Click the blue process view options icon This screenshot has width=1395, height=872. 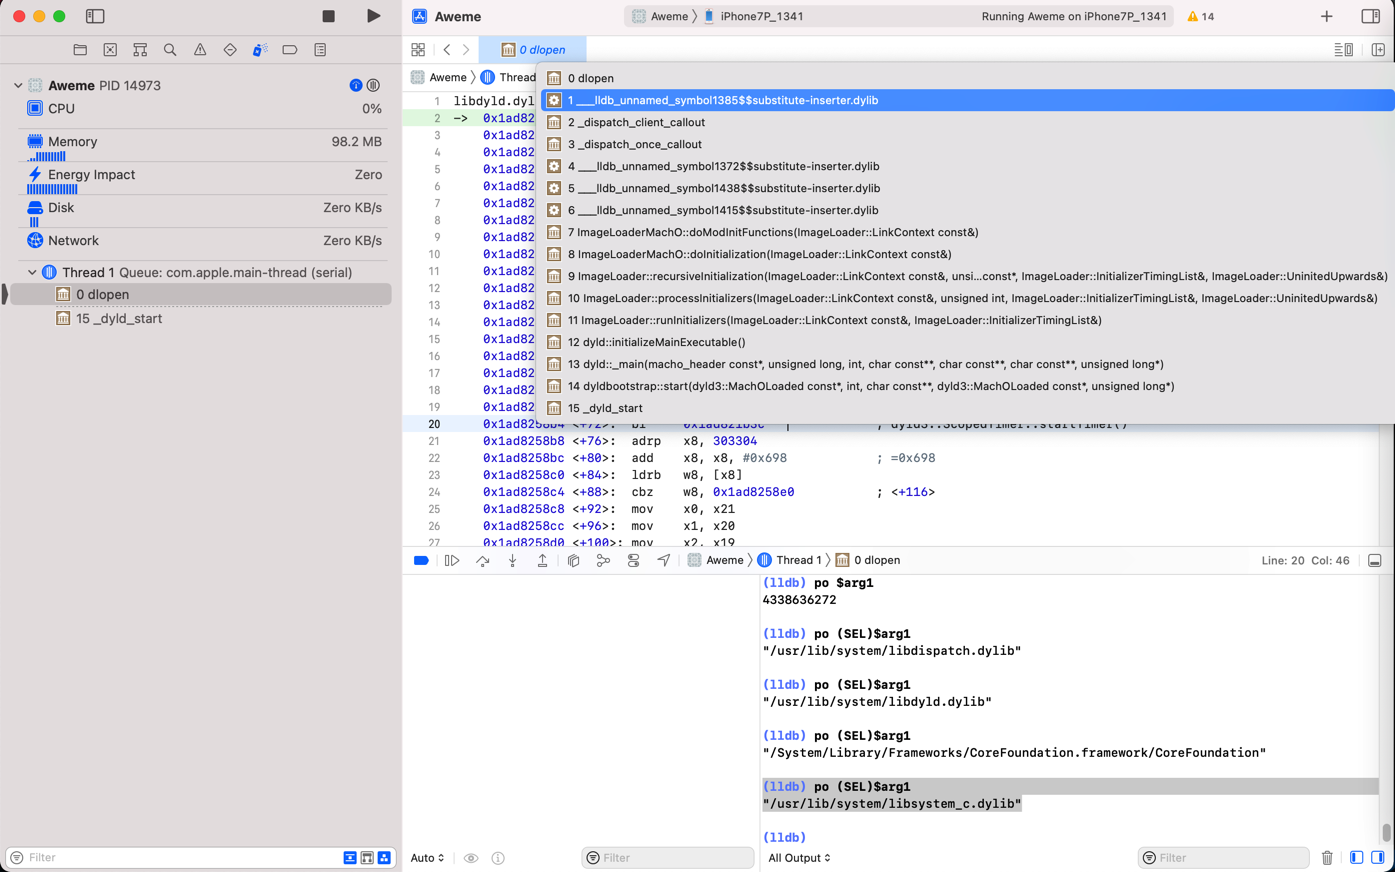(356, 86)
